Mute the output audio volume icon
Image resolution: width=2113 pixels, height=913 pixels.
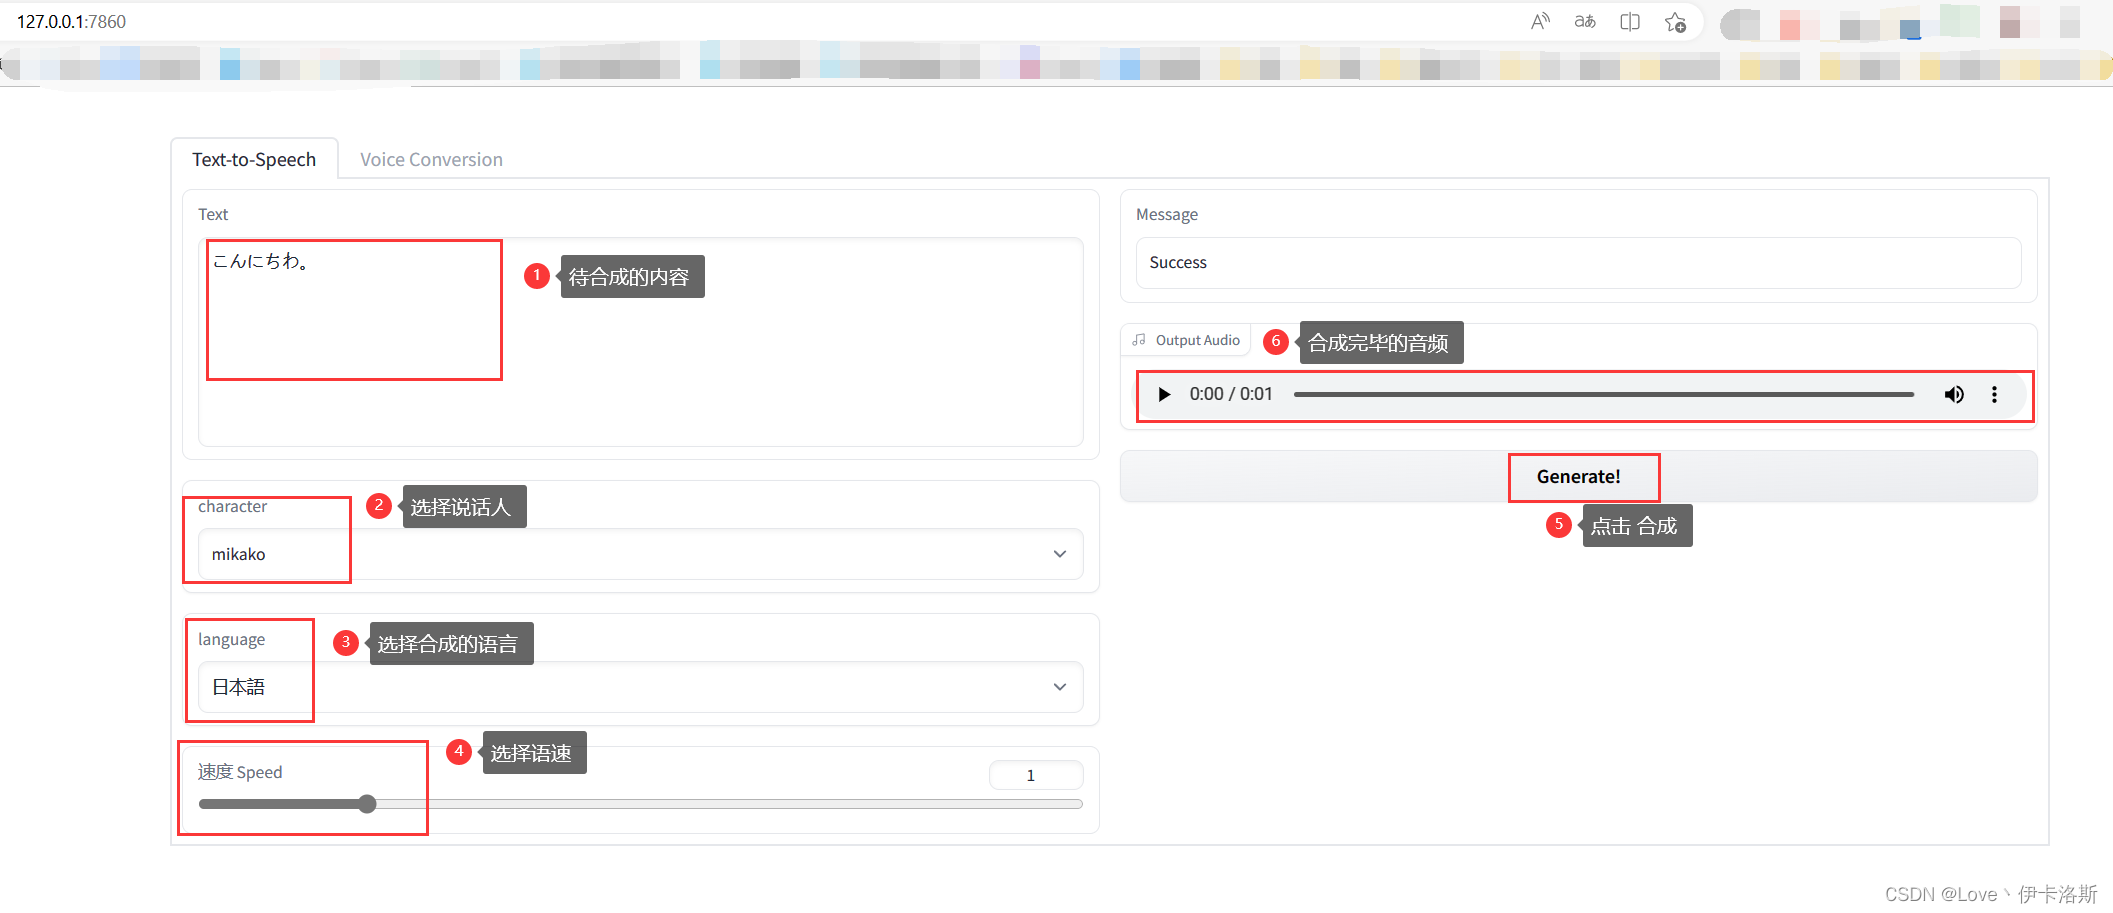coord(1954,394)
